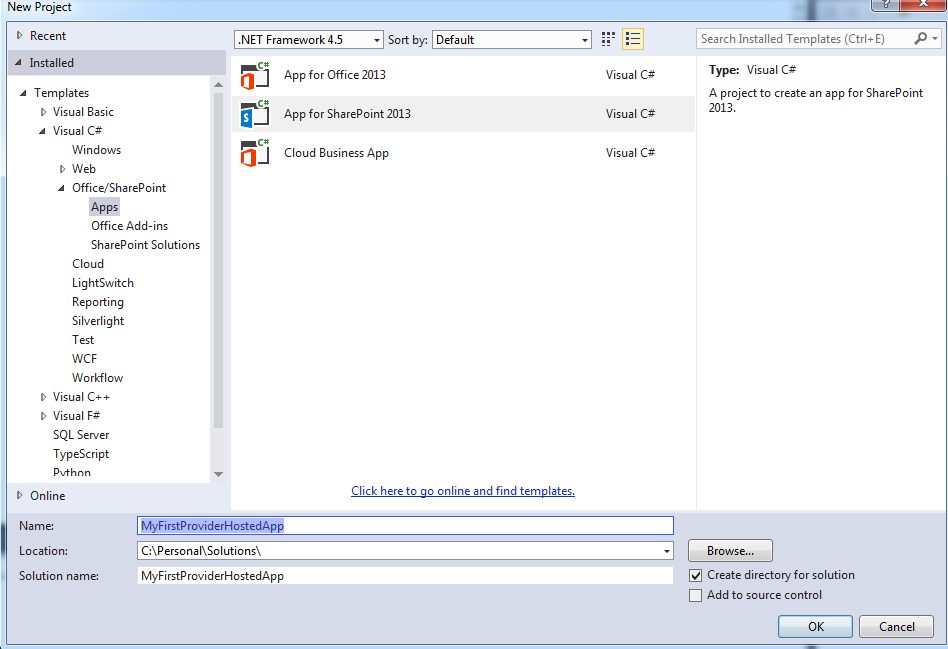Click the App for Office 2013 template icon
Image resolution: width=948 pixels, height=649 pixels.
255,76
